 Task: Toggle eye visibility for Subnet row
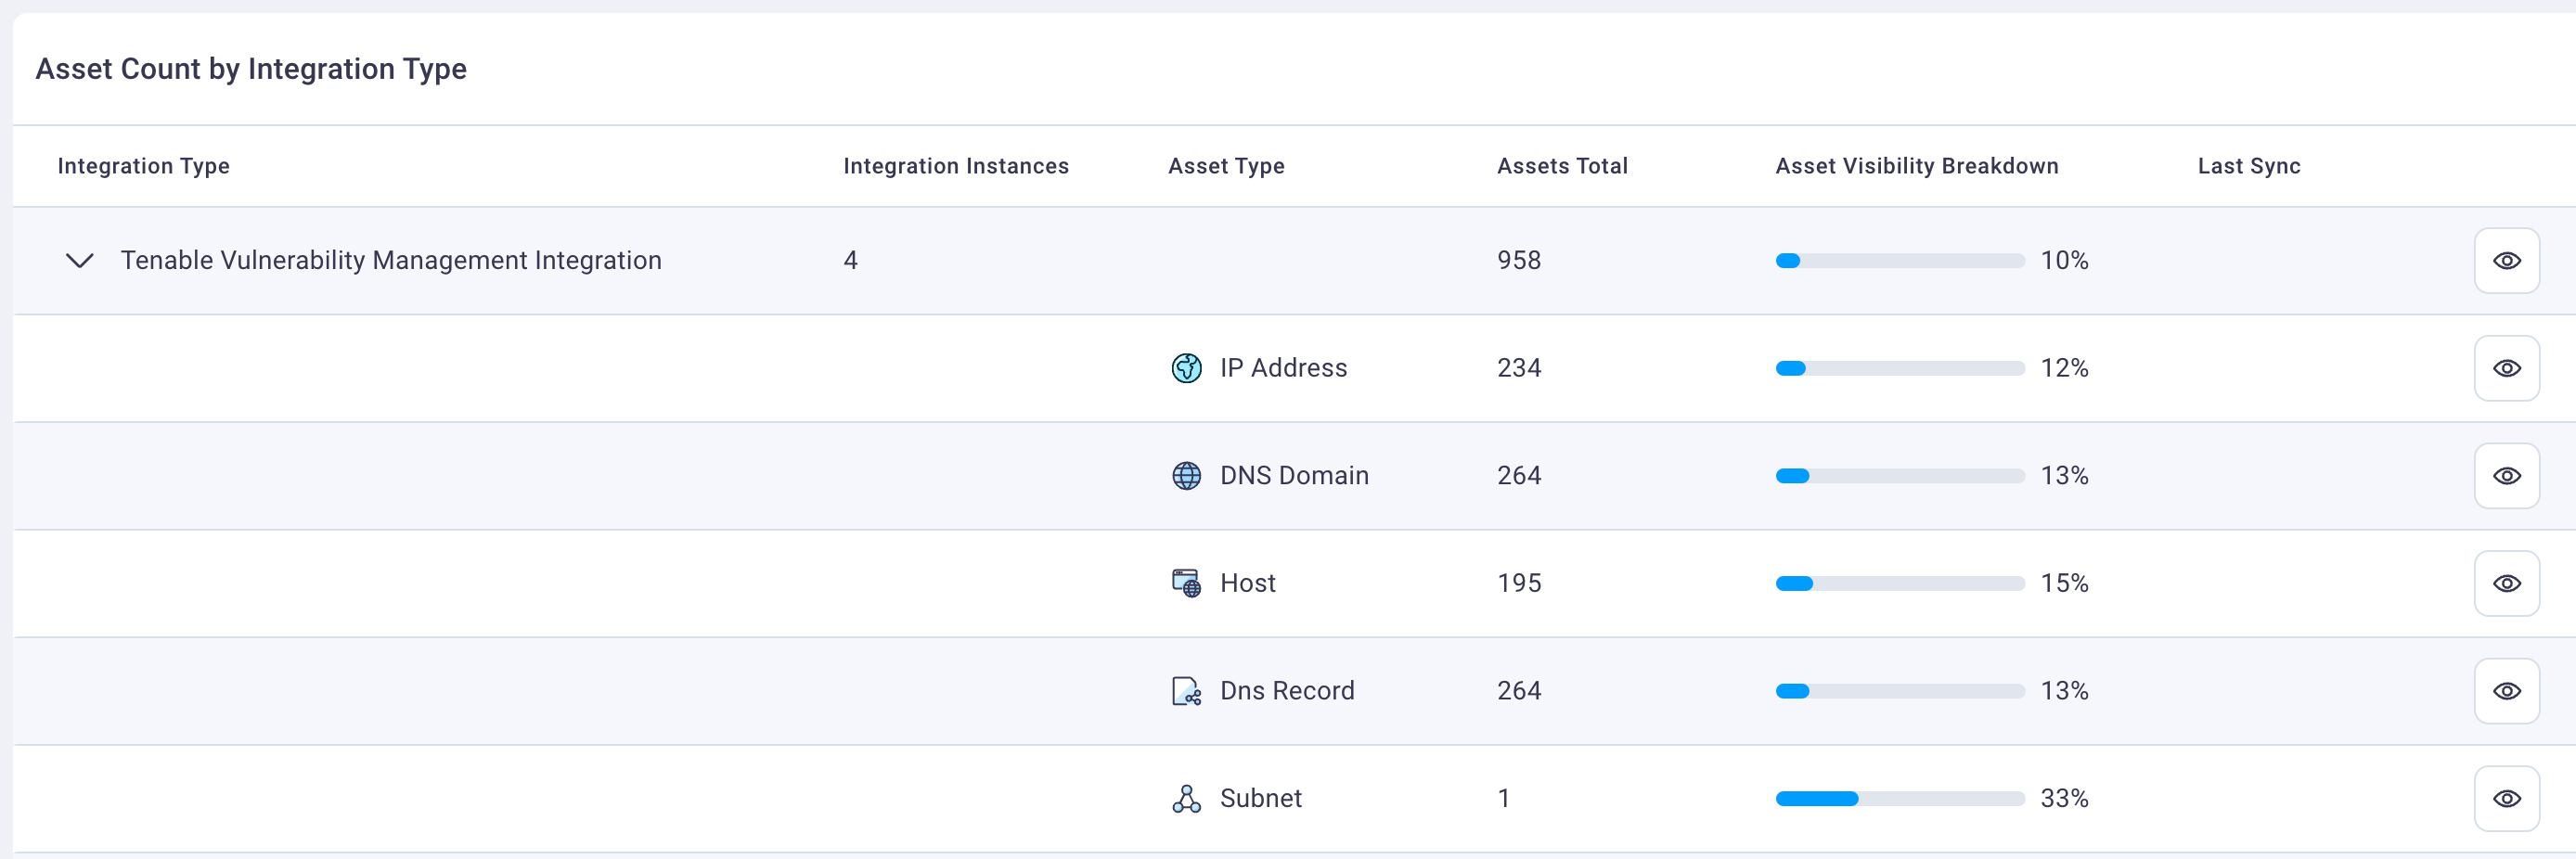click(x=2506, y=798)
